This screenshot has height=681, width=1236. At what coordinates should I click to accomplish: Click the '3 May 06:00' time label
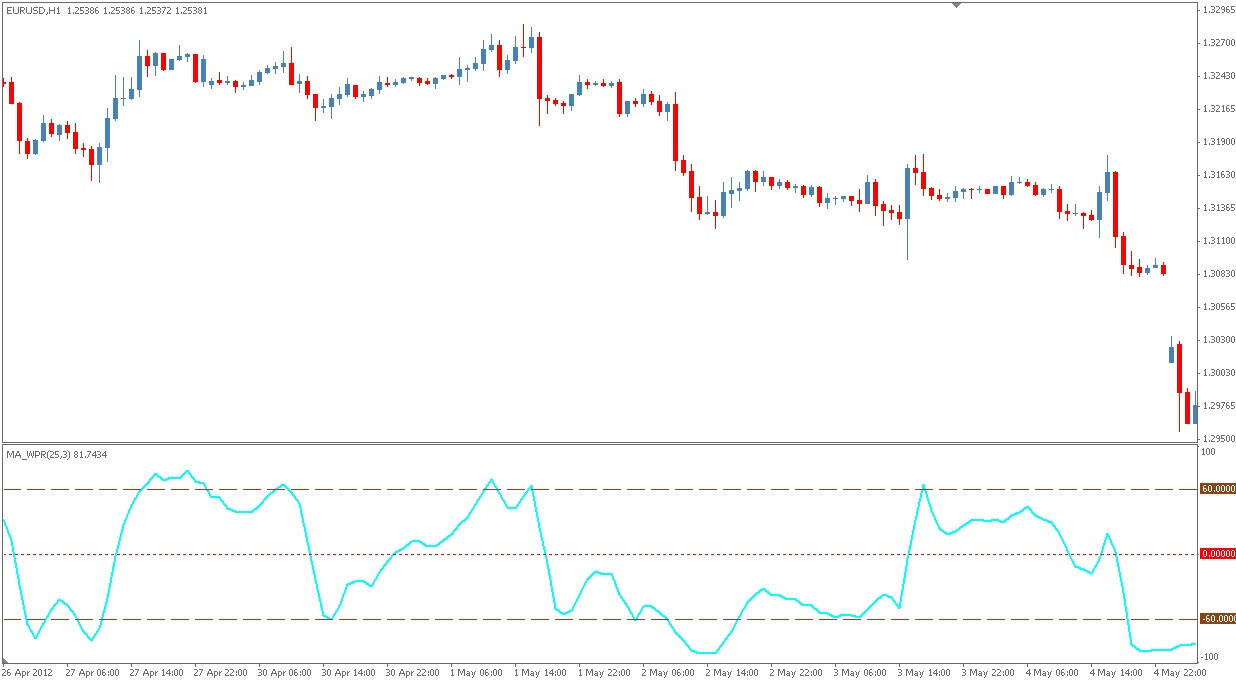point(862,673)
